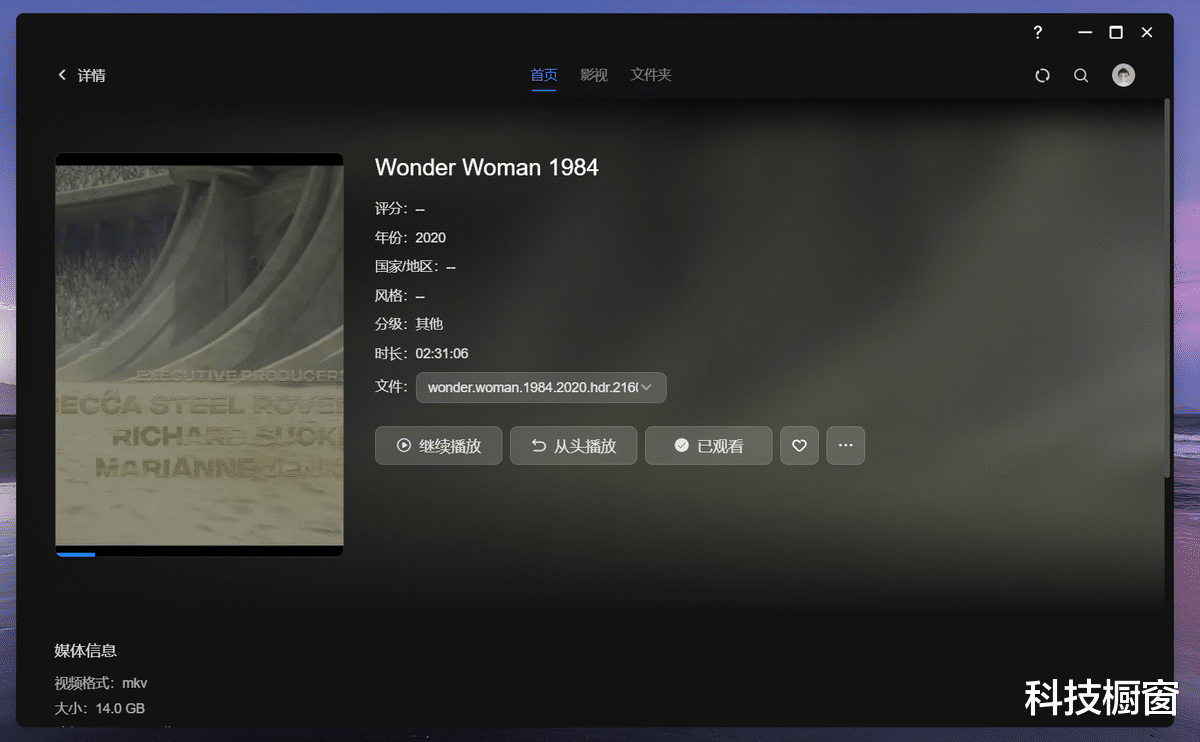Click the 视频格式 value mkv
This screenshot has width=1200, height=742.
tap(135, 683)
